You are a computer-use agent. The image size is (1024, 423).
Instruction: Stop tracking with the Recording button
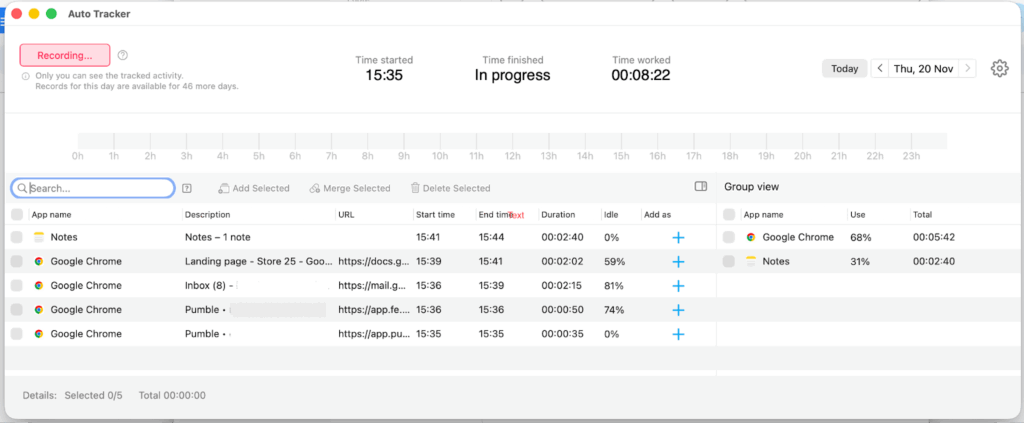click(x=65, y=56)
